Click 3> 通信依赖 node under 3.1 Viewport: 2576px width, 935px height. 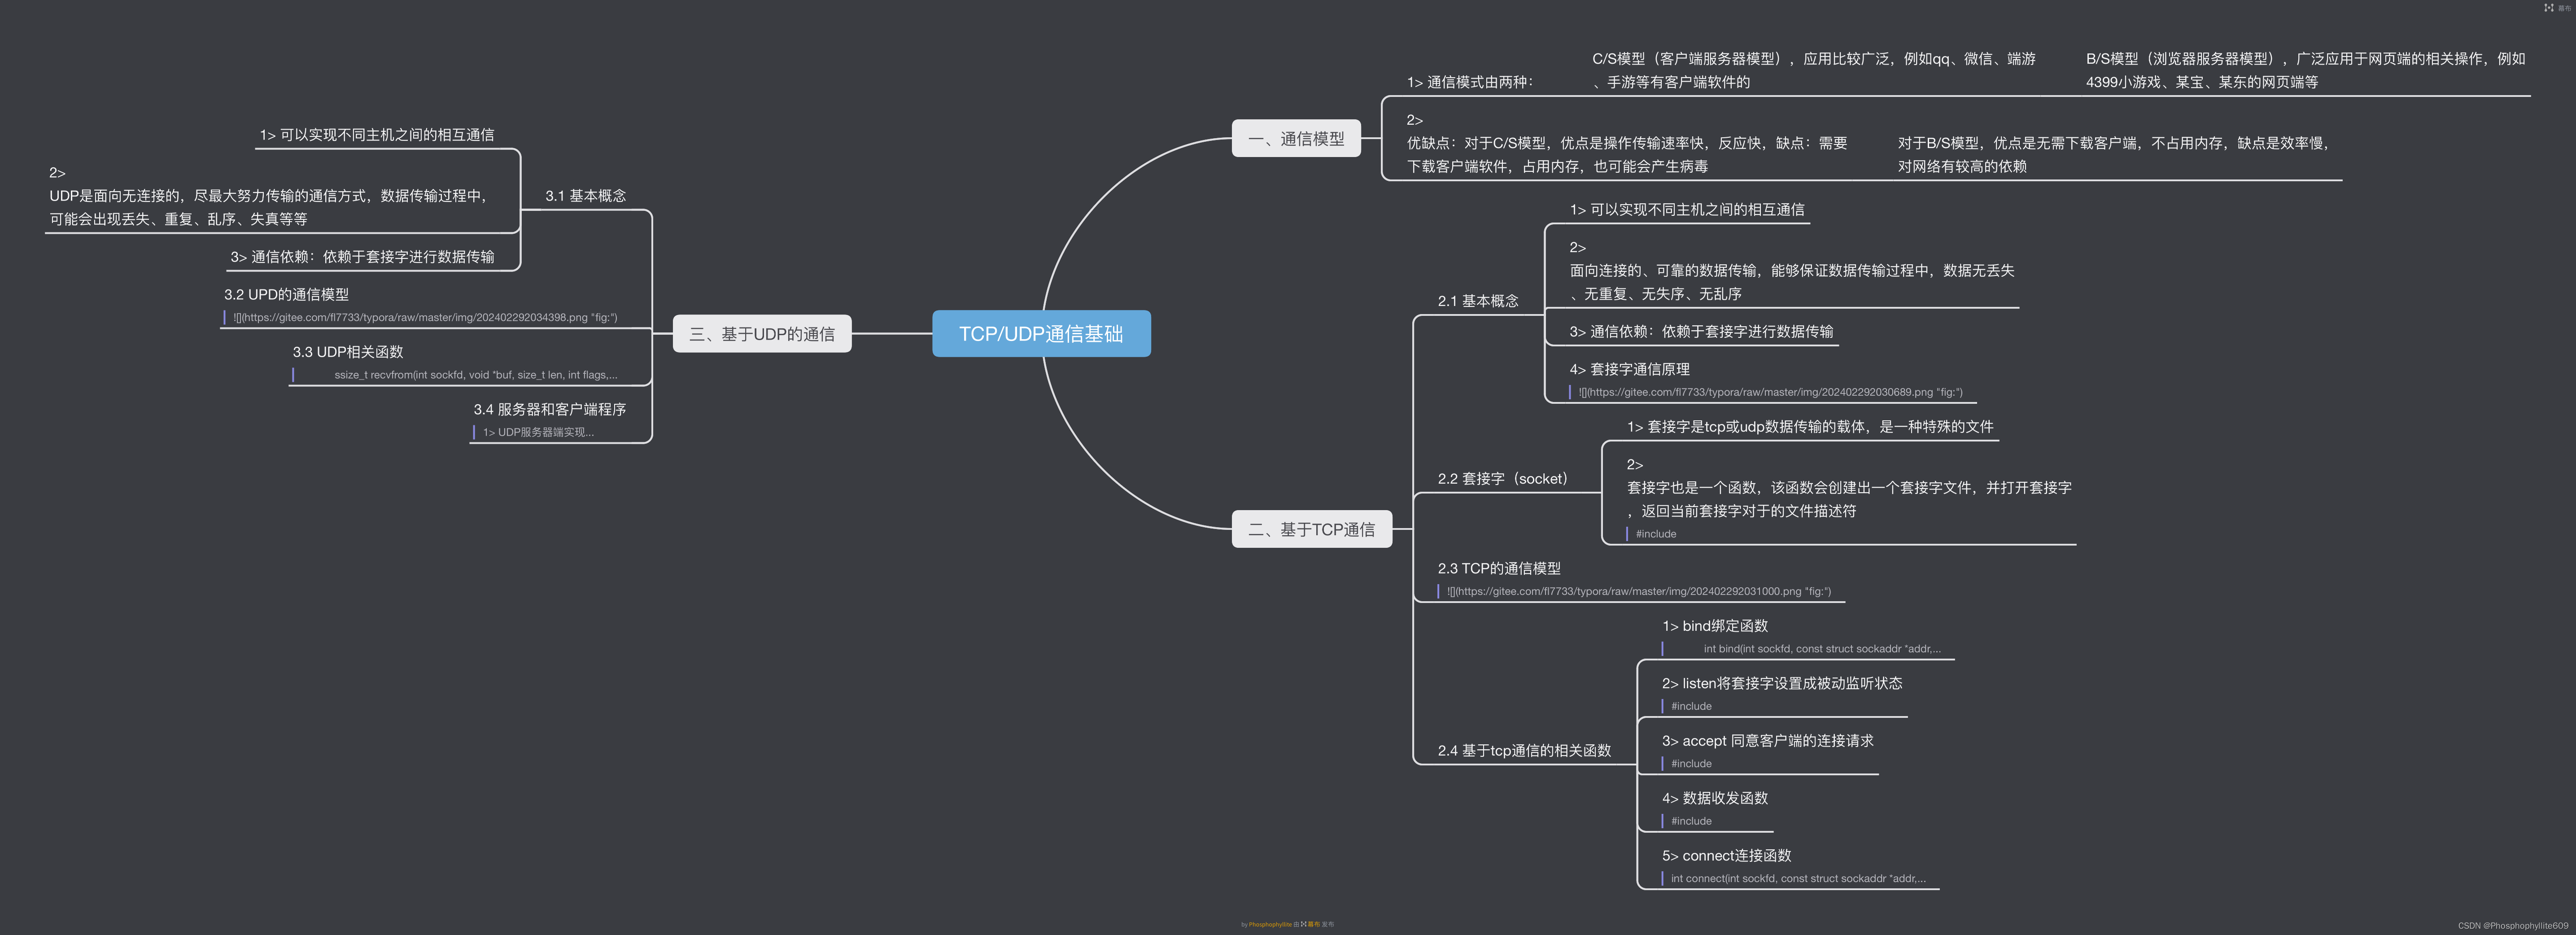tap(362, 256)
